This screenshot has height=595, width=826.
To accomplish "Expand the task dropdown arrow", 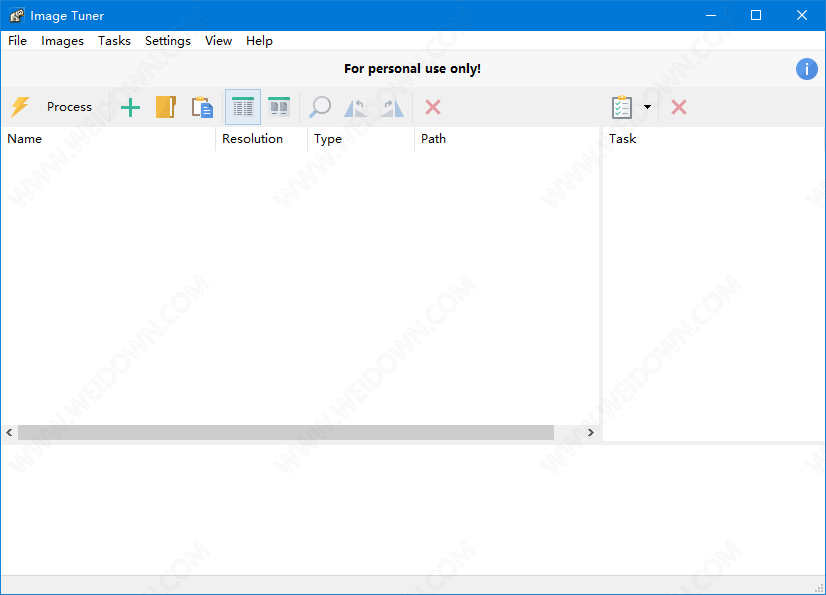I will [647, 107].
